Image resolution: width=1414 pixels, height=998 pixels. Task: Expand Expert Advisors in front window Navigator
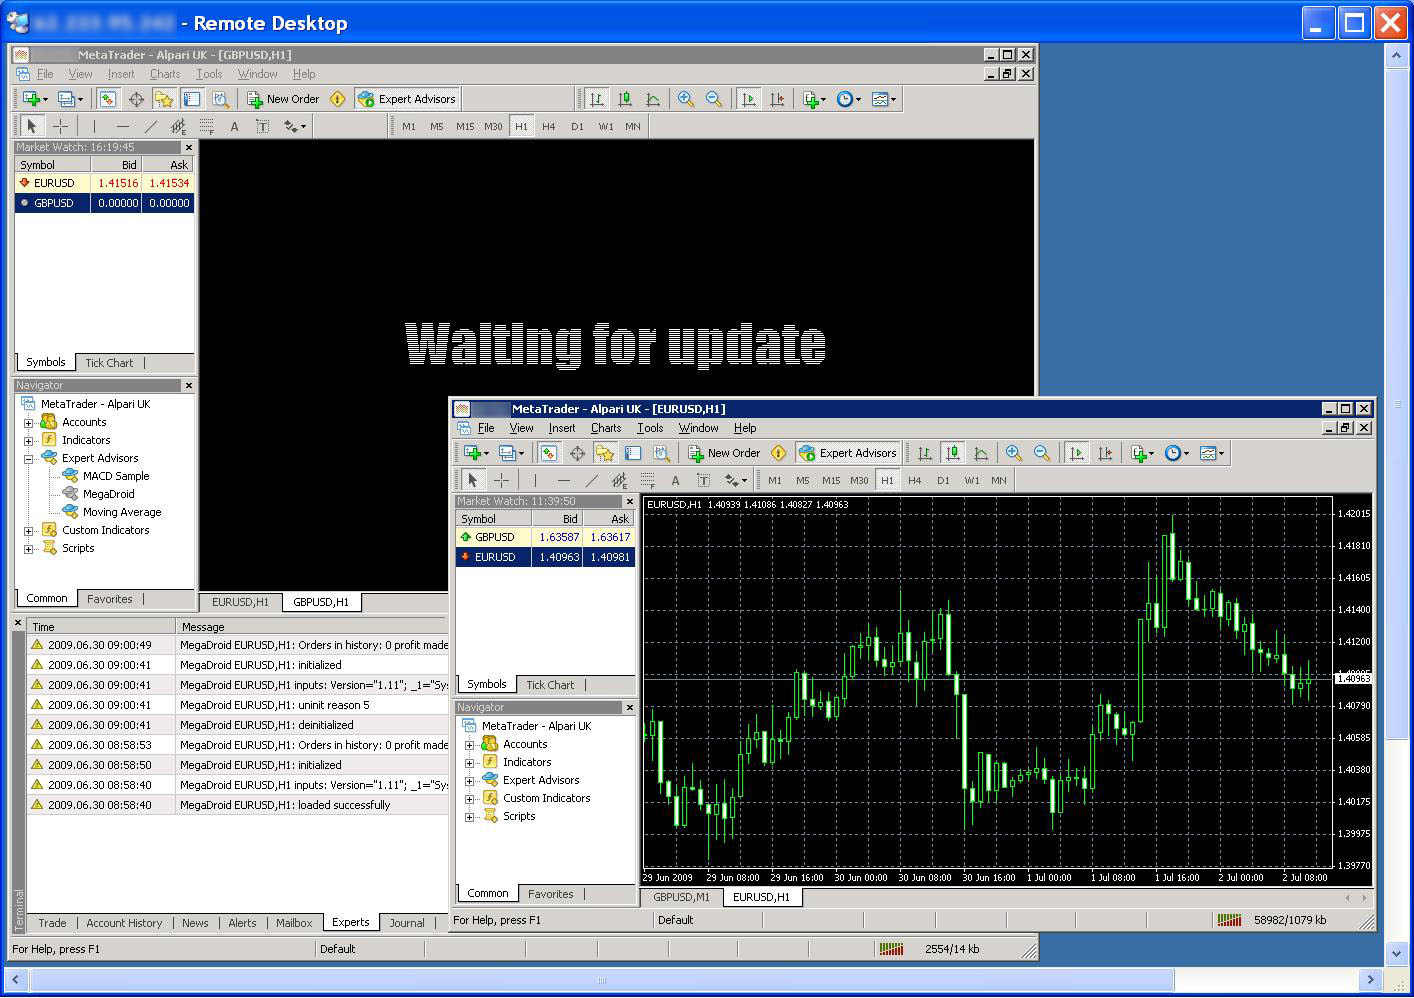click(x=470, y=781)
